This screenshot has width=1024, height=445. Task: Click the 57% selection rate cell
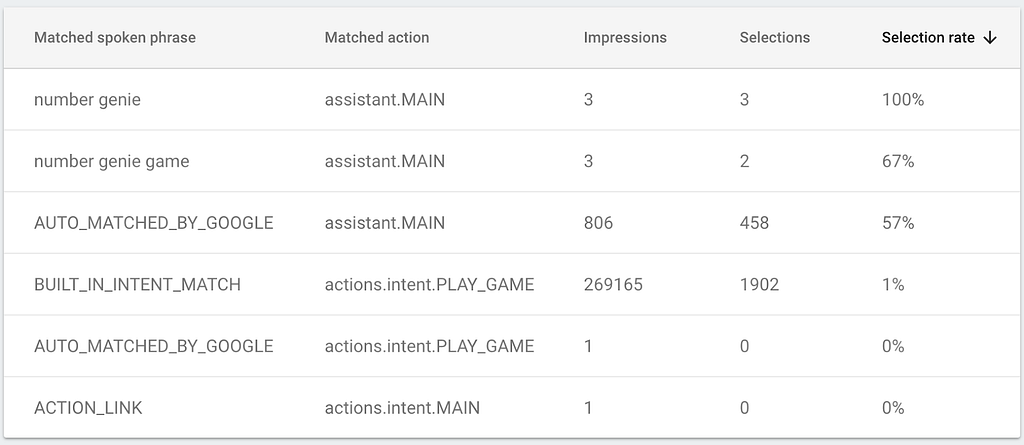(898, 223)
